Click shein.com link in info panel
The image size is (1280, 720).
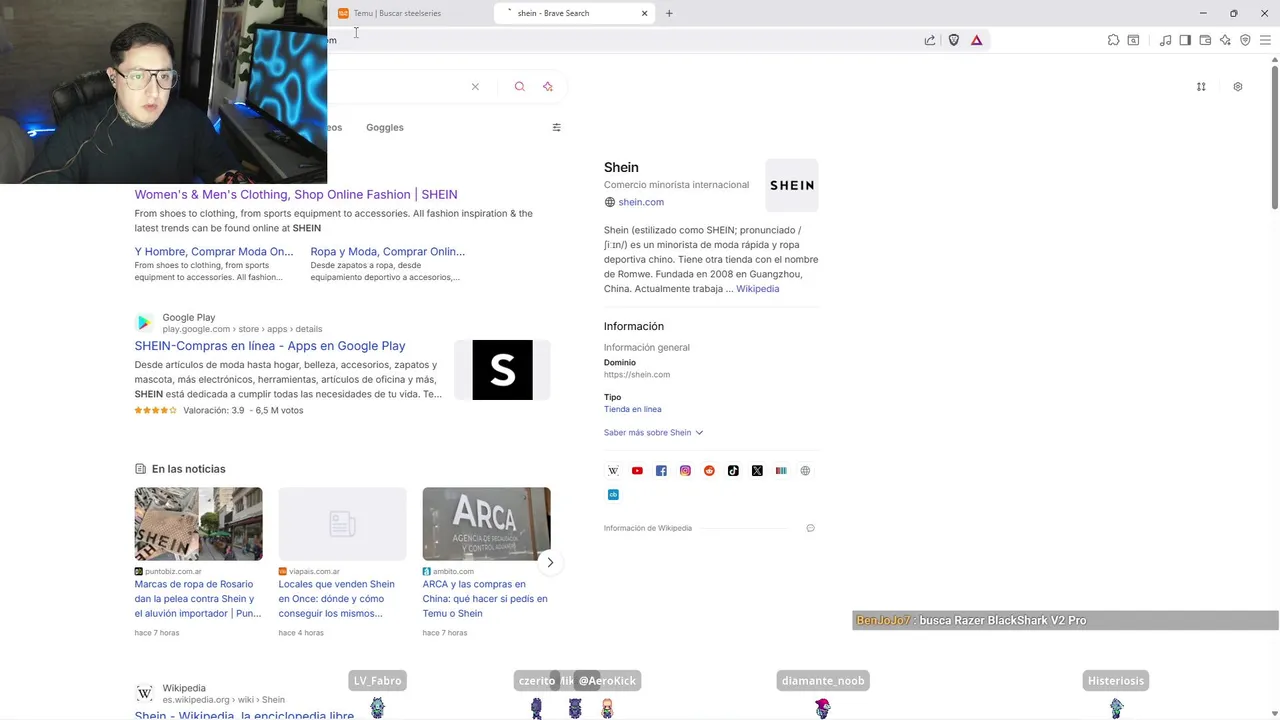[641, 202]
